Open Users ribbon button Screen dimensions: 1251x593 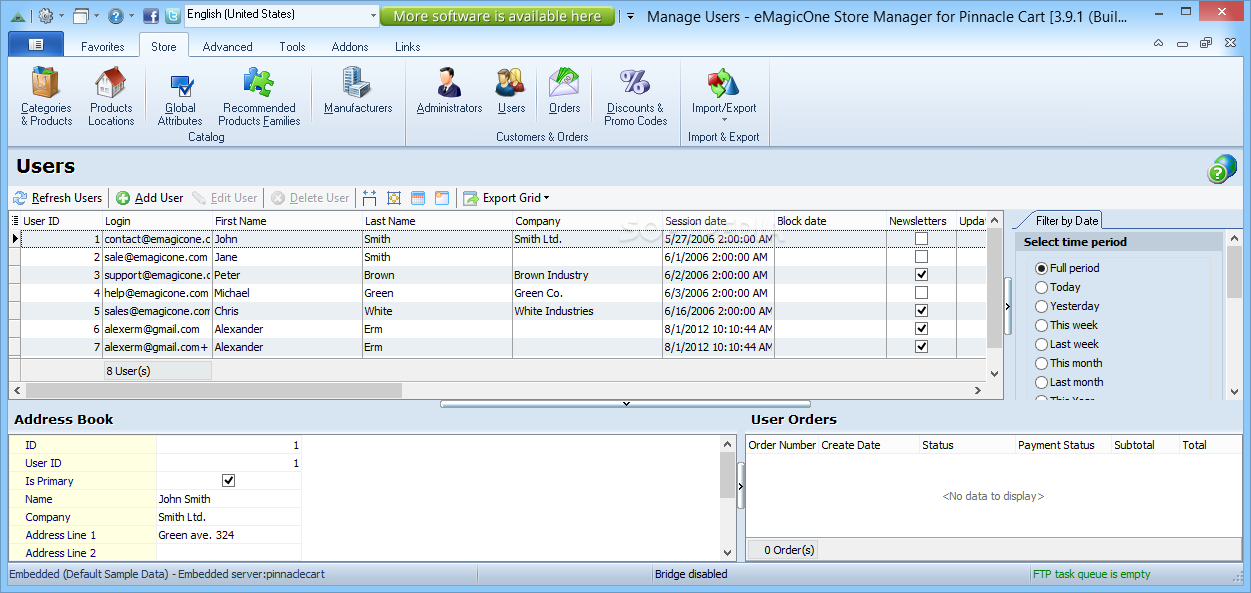click(511, 91)
